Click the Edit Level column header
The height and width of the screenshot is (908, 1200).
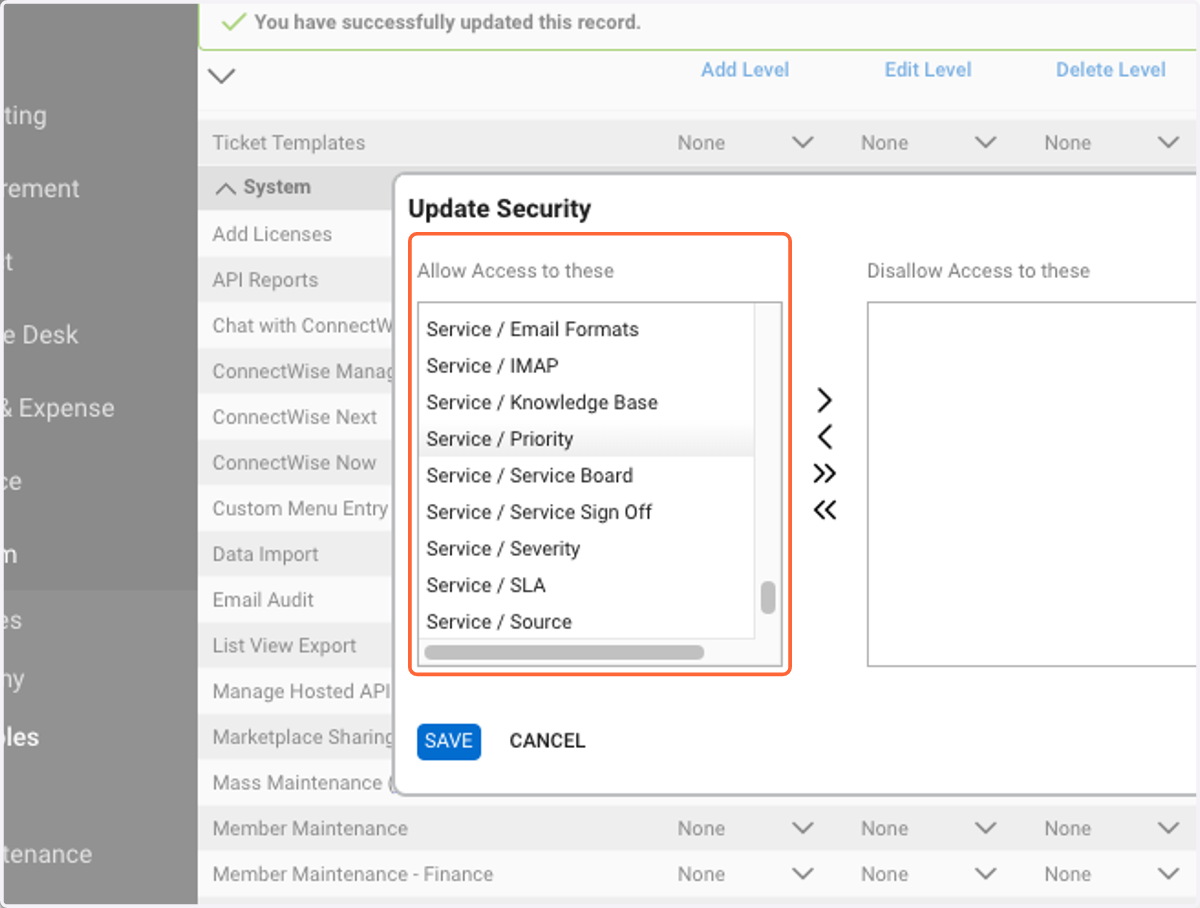click(x=928, y=70)
